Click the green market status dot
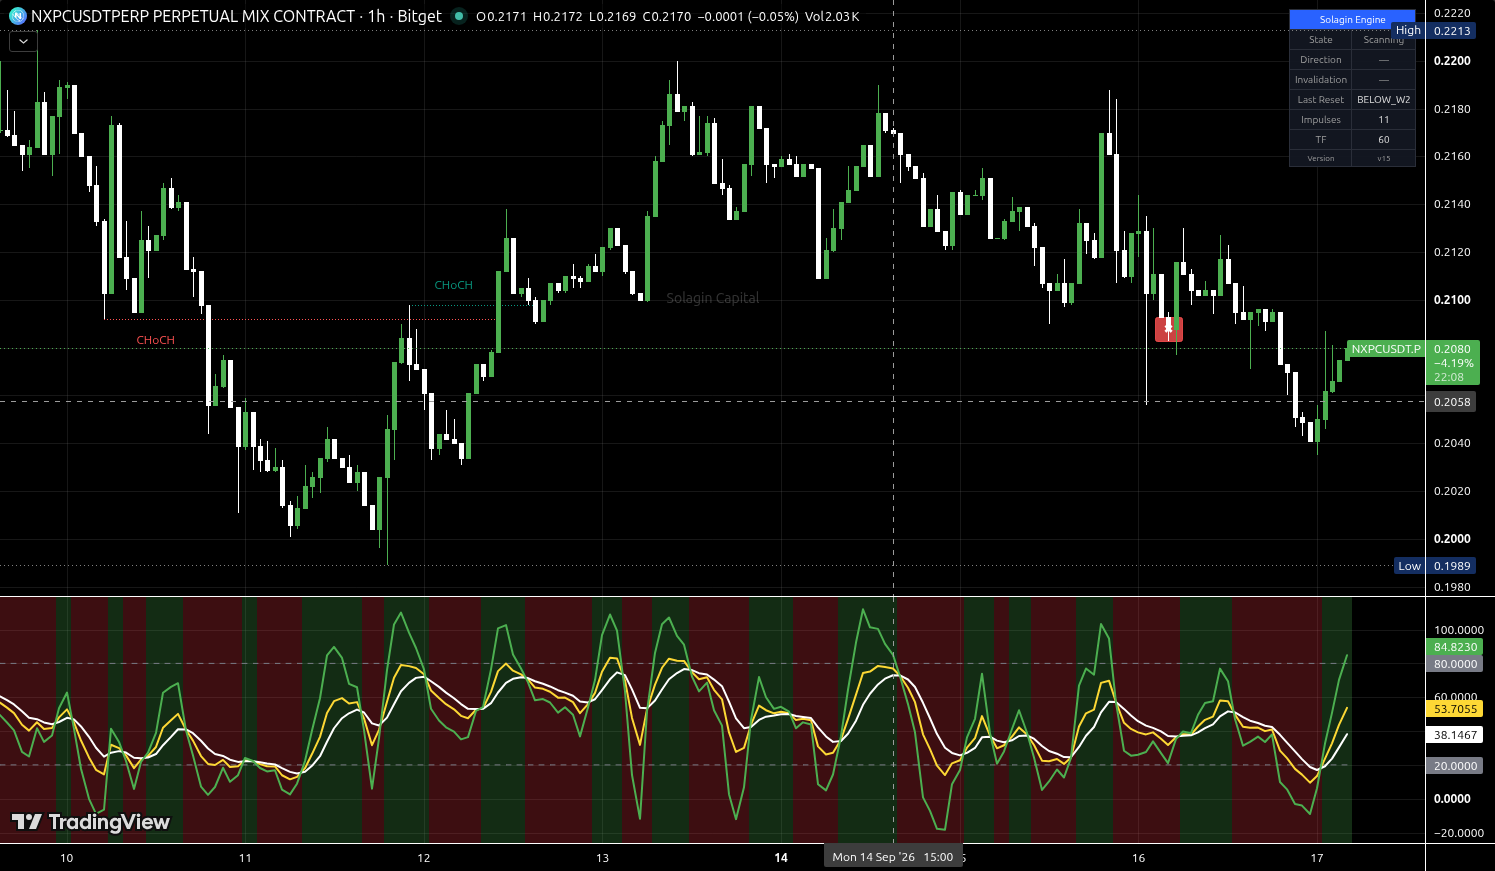This screenshot has height=871, width=1495. click(x=459, y=16)
